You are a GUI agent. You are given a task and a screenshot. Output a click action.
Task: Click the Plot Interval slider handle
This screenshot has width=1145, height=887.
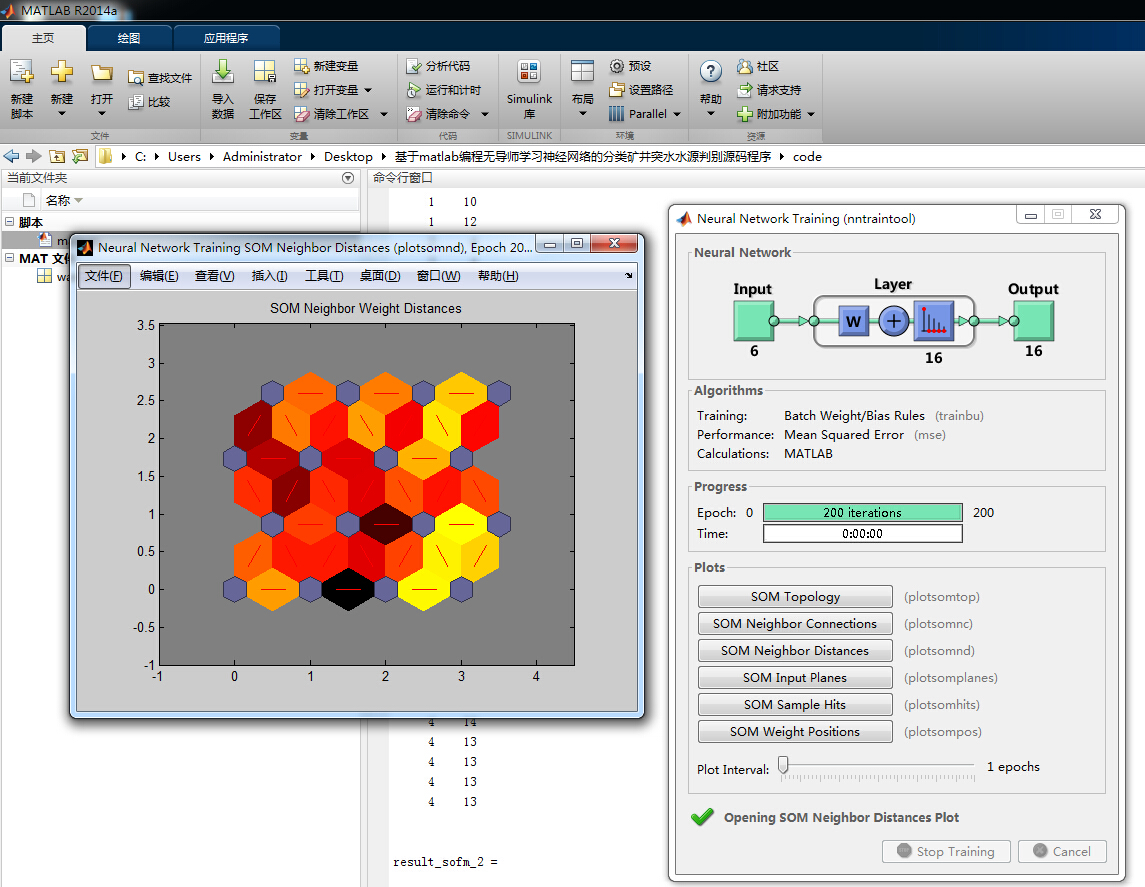pos(784,765)
